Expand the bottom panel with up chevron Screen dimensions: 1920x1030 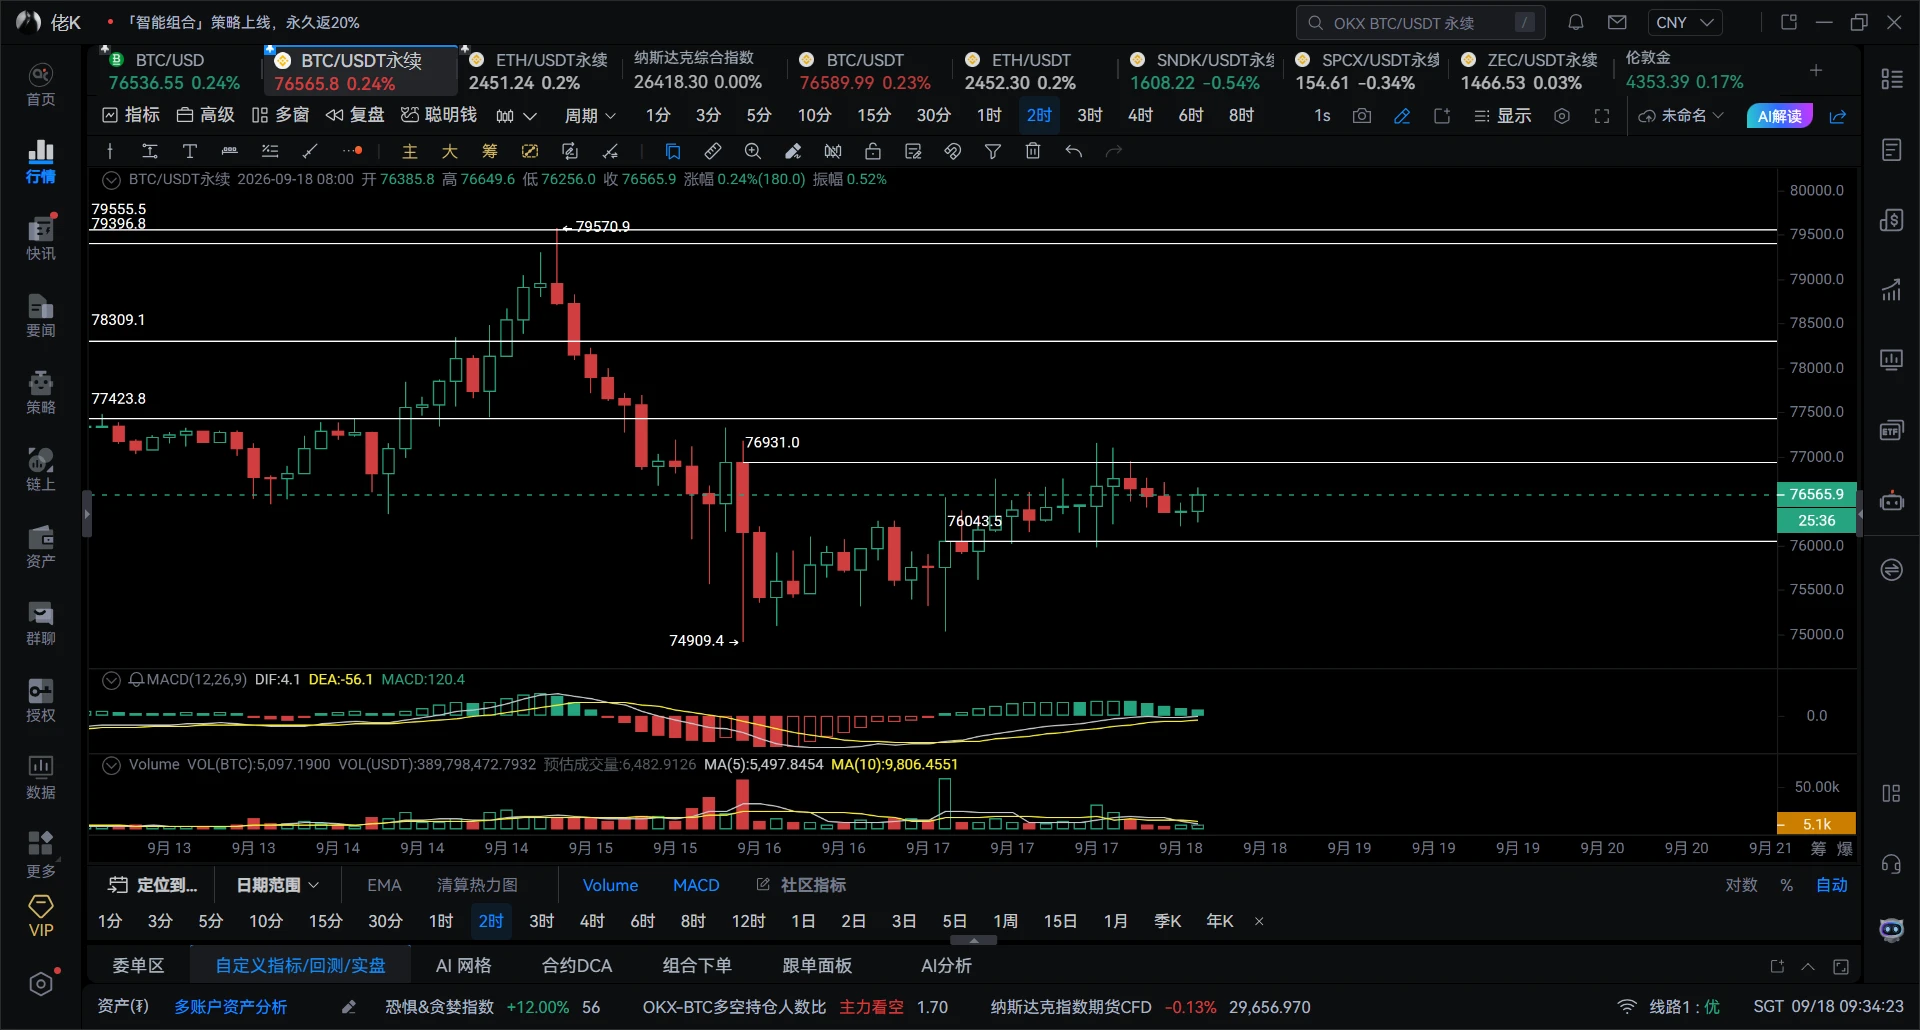pos(1808,966)
